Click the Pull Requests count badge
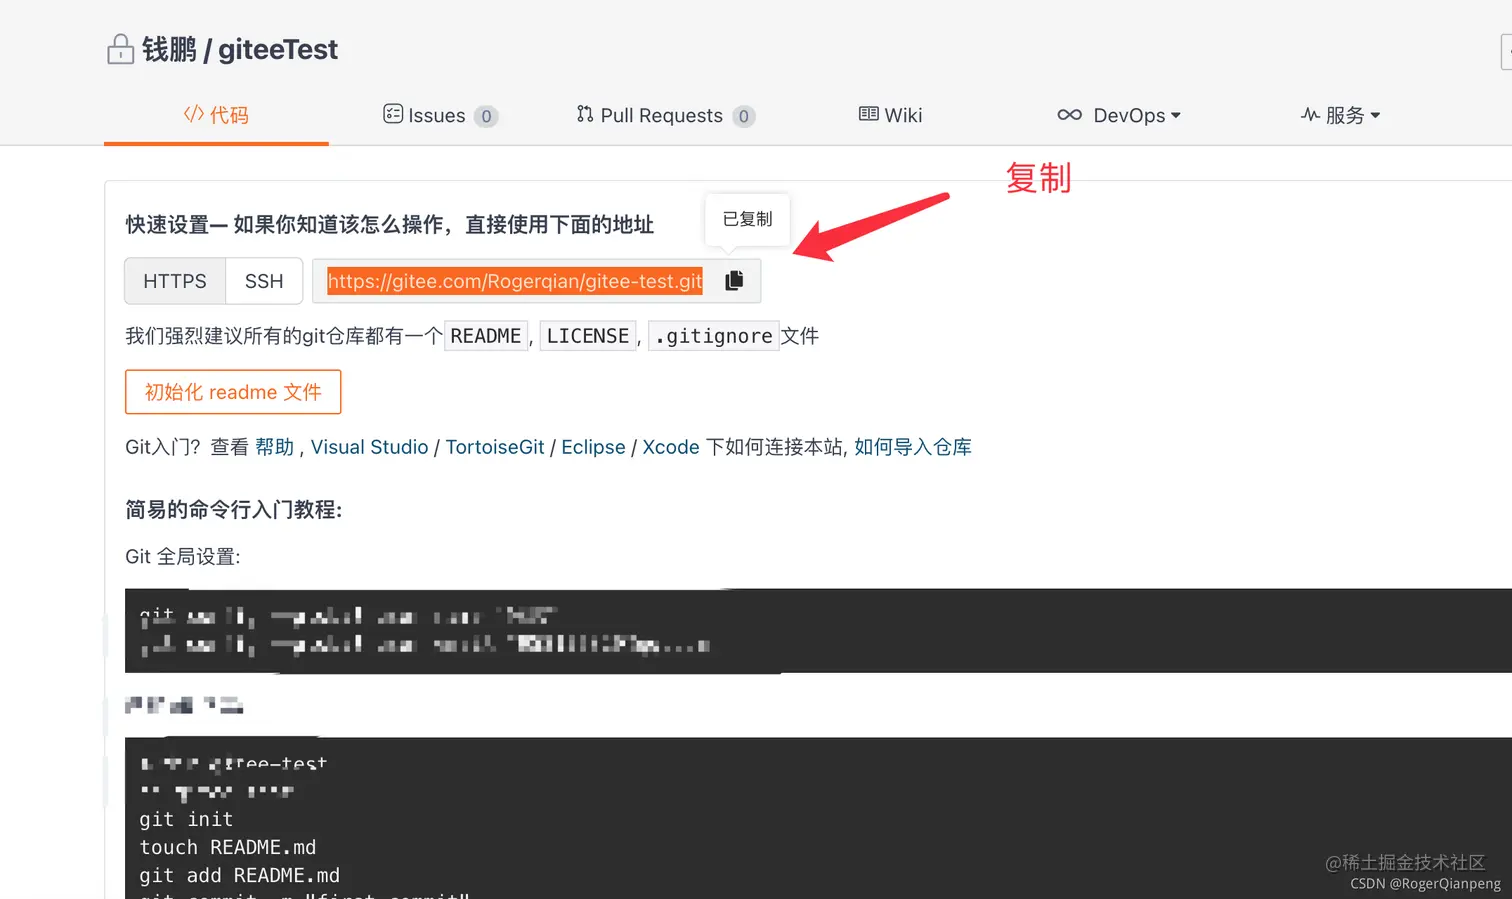The height and width of the screenshot is (899, 1512). (x=743, y=116)
